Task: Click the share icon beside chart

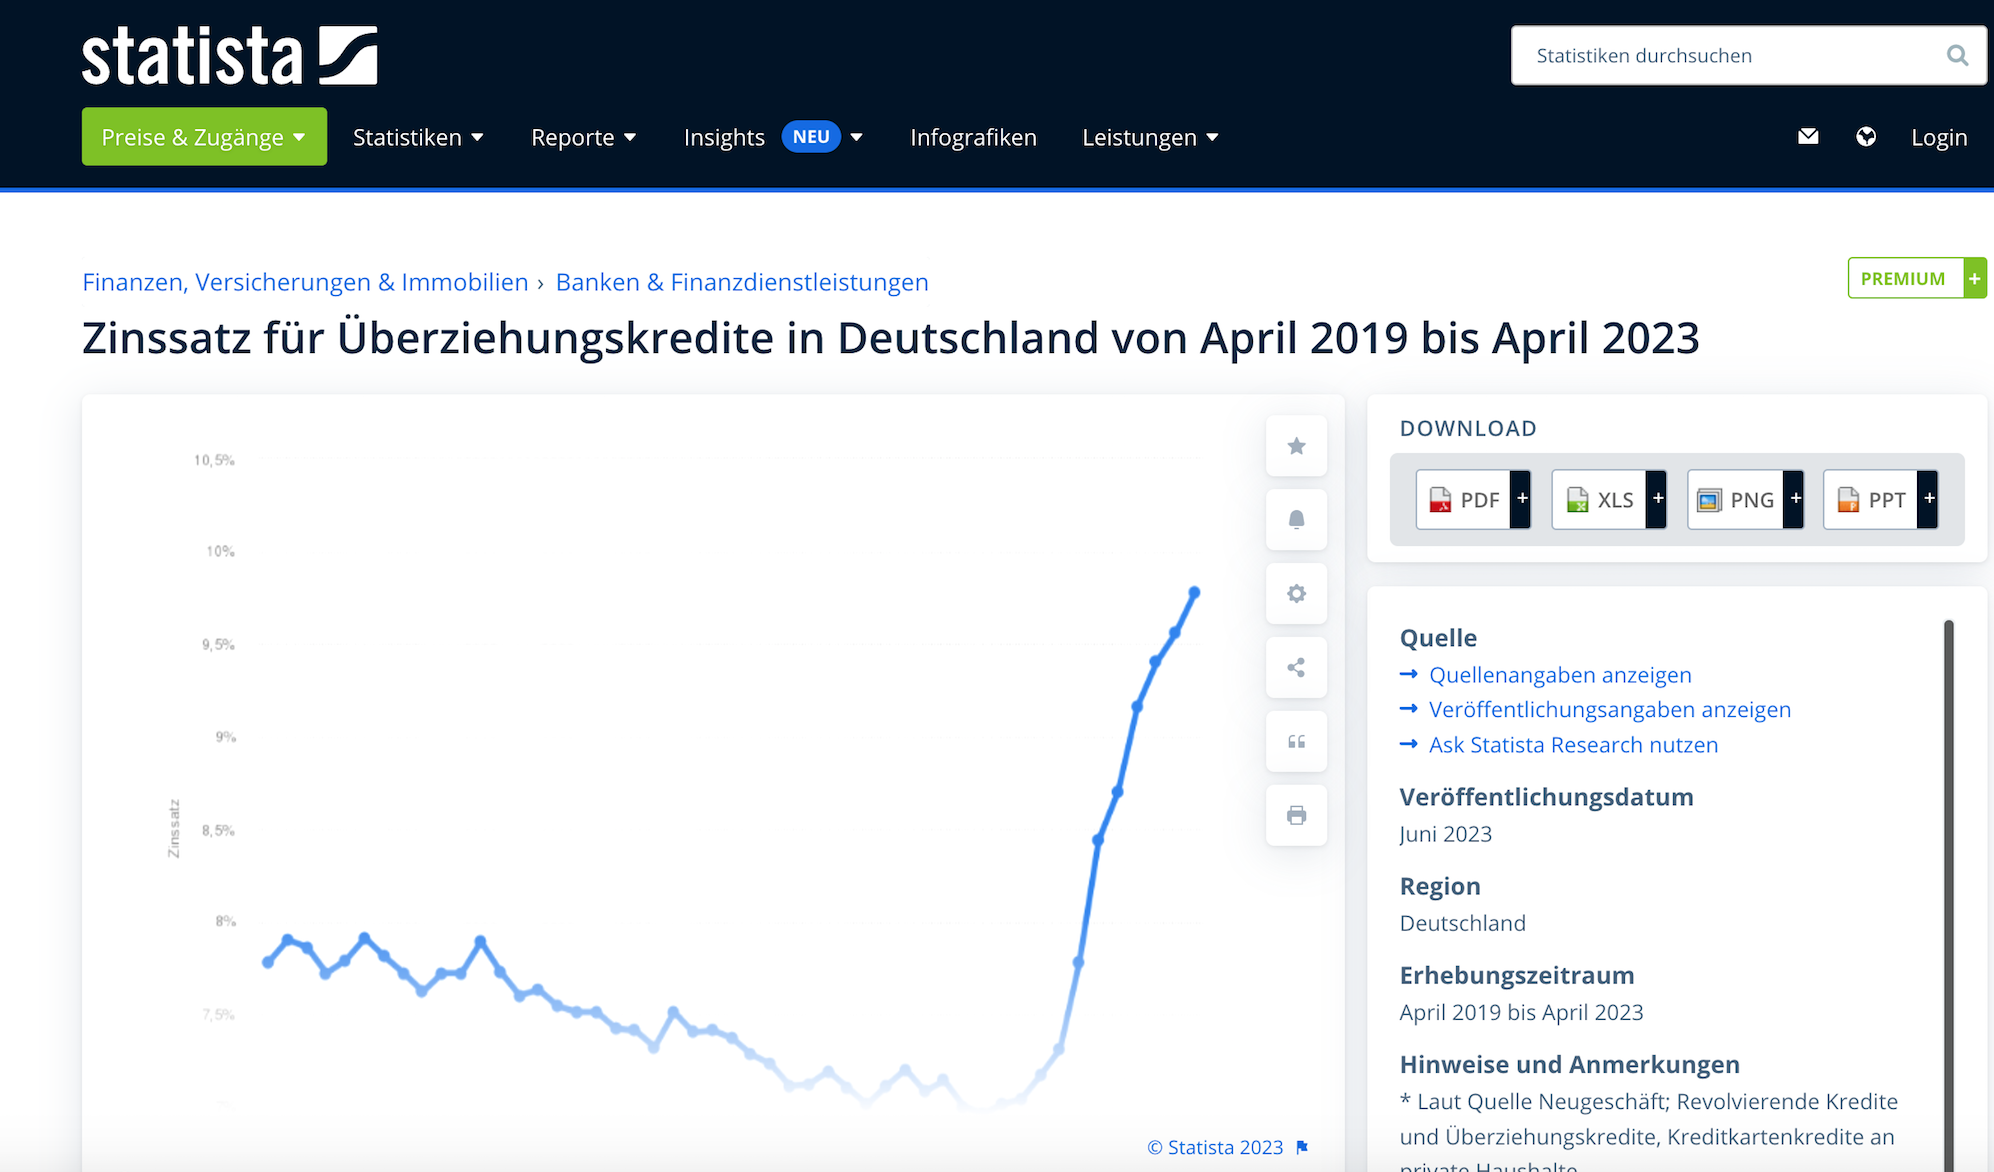Action: [x=1296, y=668]
